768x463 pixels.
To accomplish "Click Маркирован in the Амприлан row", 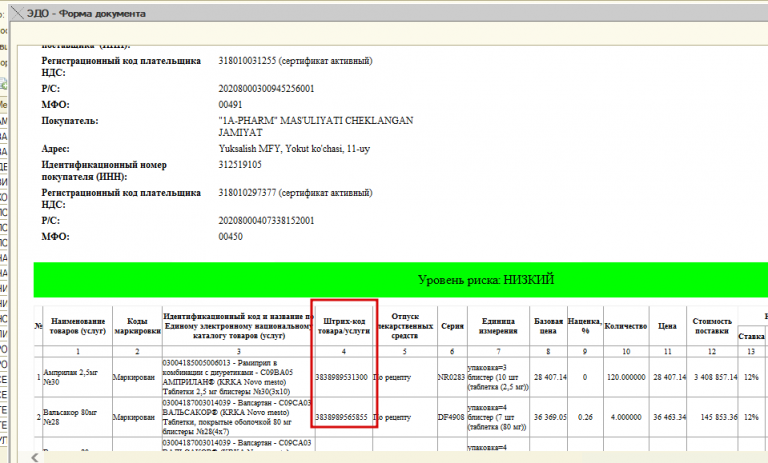I will [137, 377].
